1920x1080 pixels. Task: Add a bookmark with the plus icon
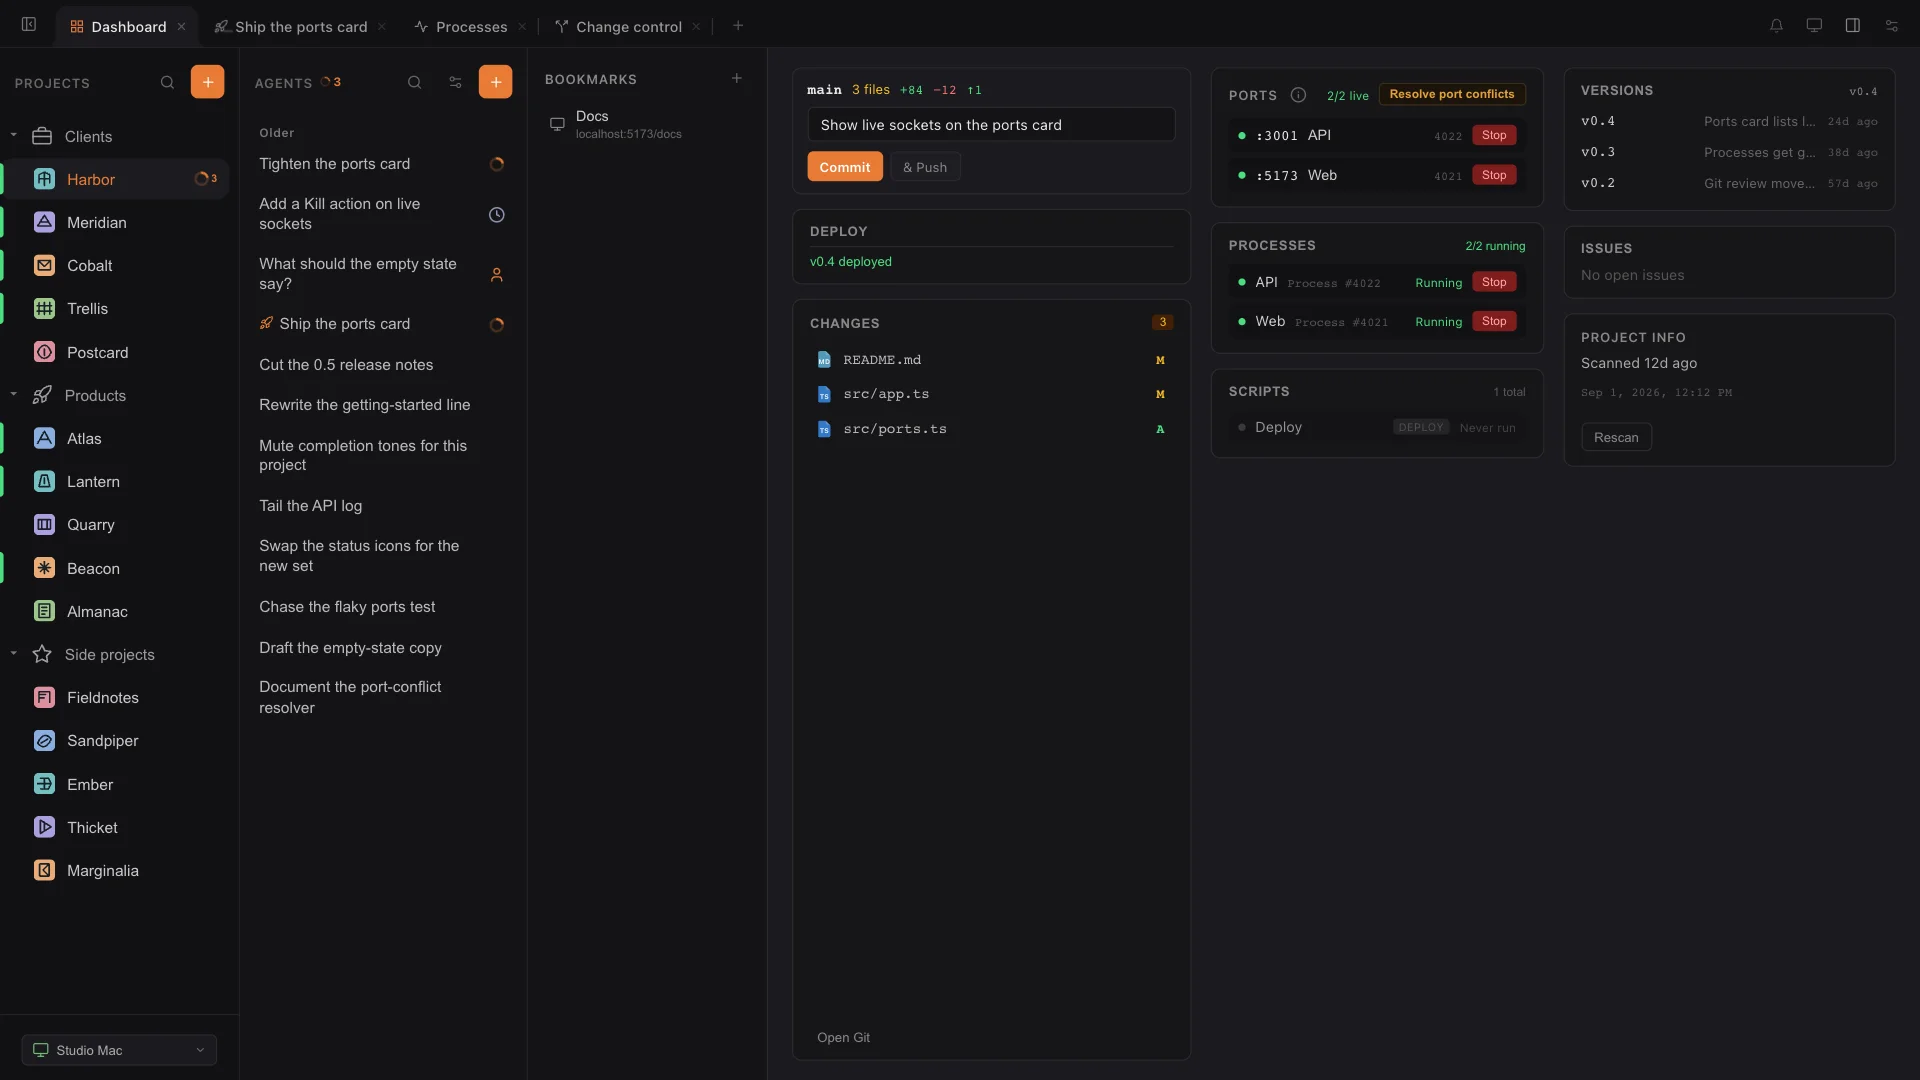737,78
